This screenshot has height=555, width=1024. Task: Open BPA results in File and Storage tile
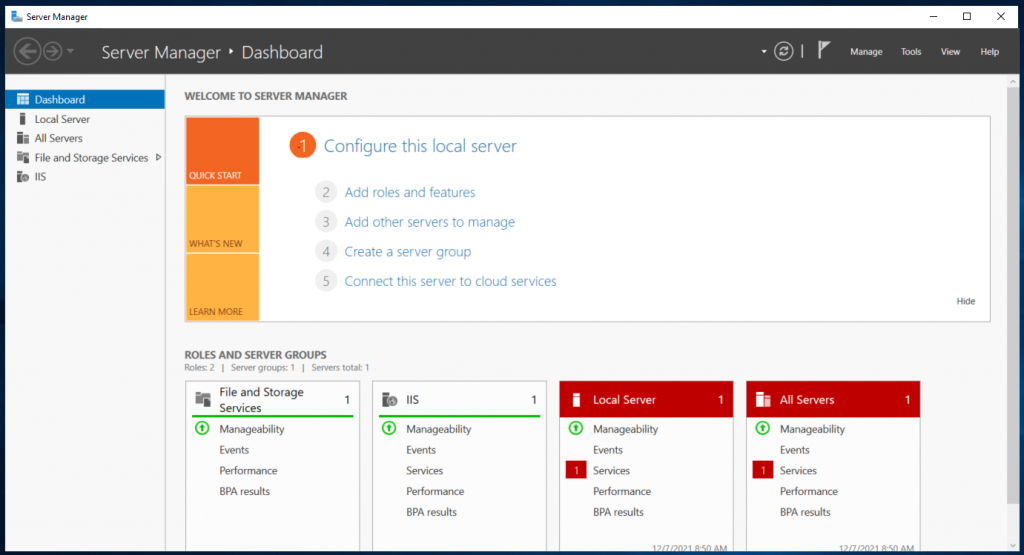point(244,491)
